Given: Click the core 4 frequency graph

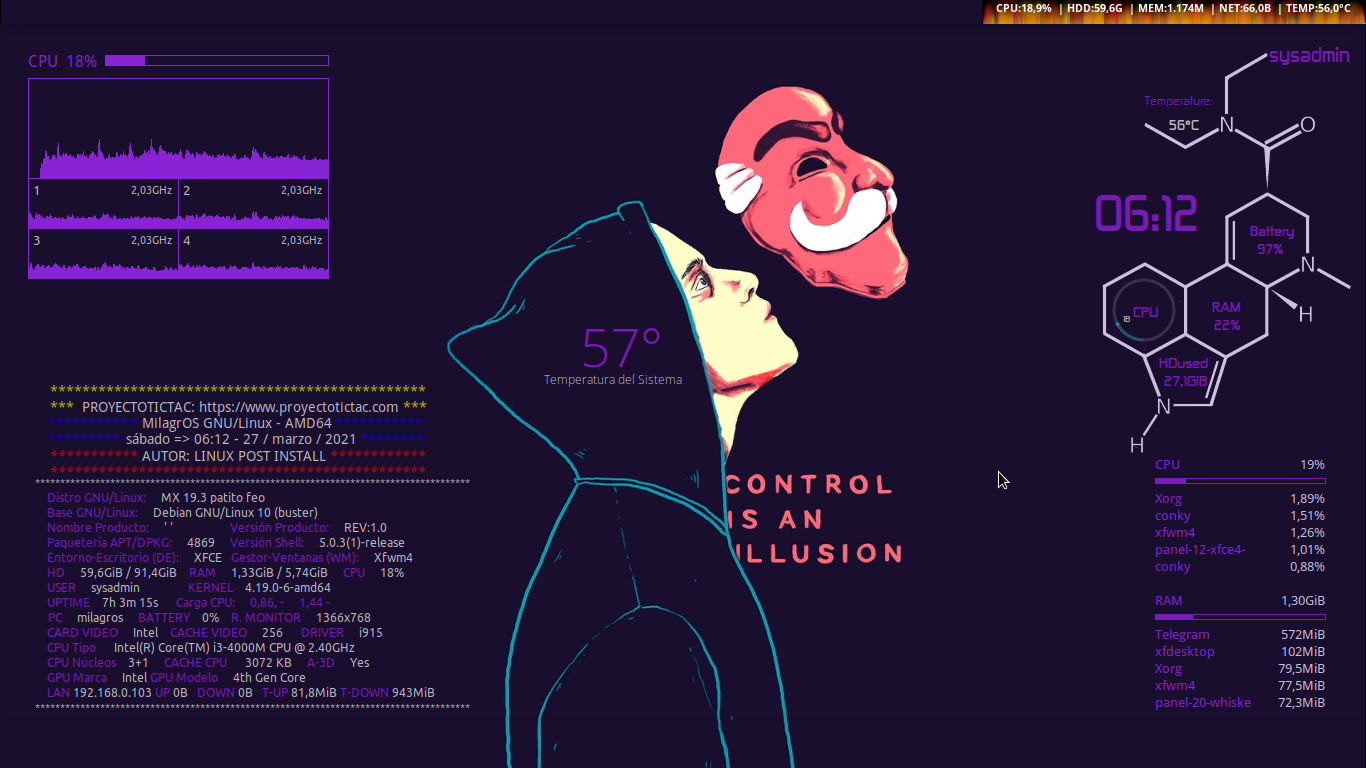Looking at the screenshot, I should click(254, 256).
